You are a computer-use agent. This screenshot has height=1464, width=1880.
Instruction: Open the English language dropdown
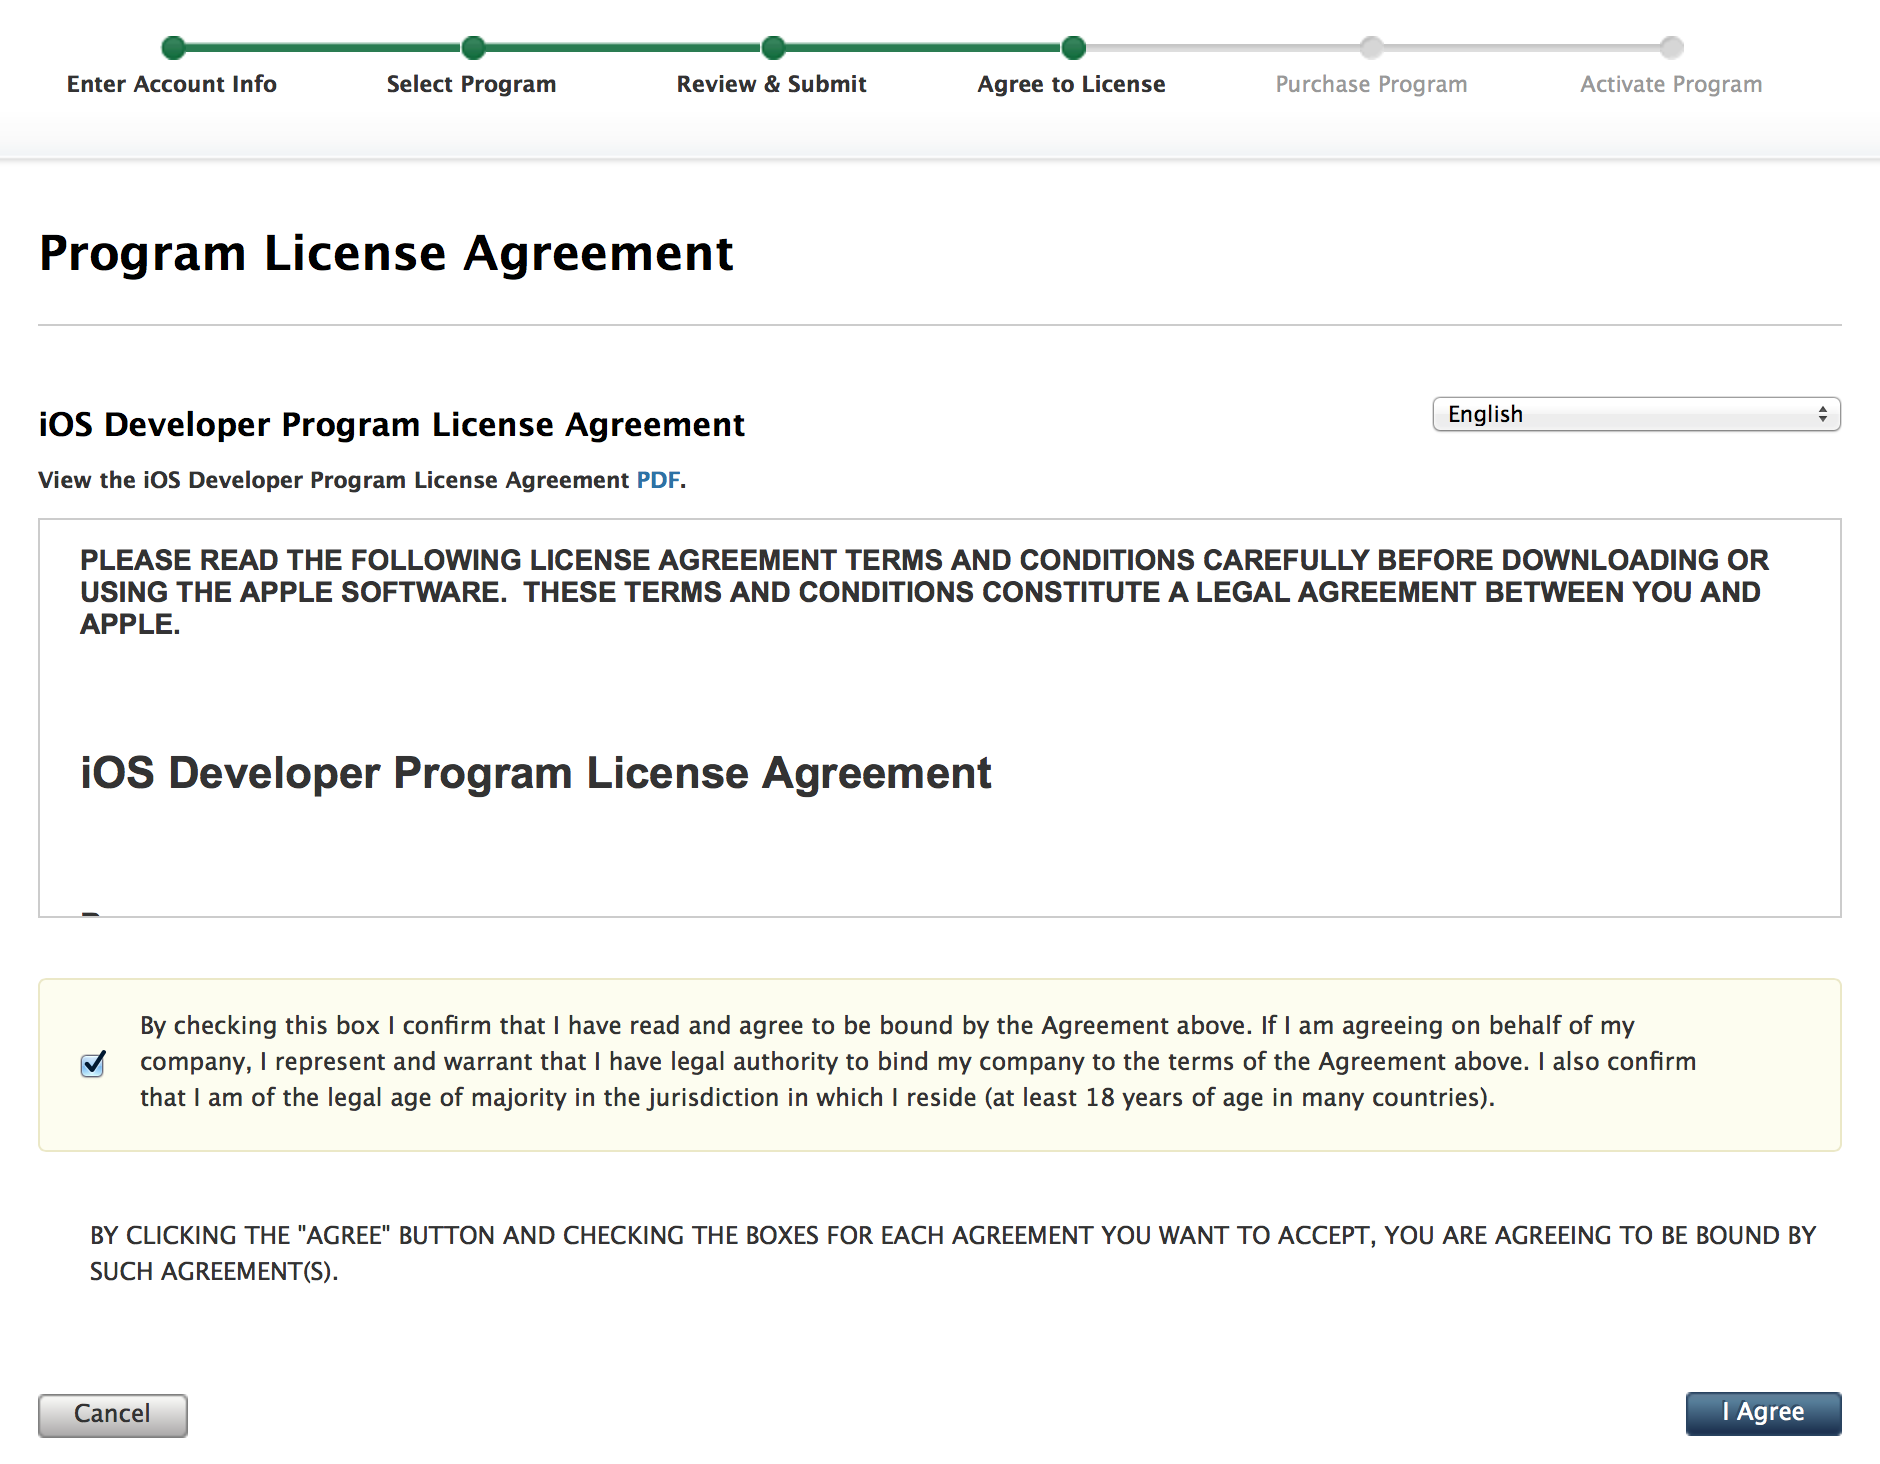[1636, 414]
